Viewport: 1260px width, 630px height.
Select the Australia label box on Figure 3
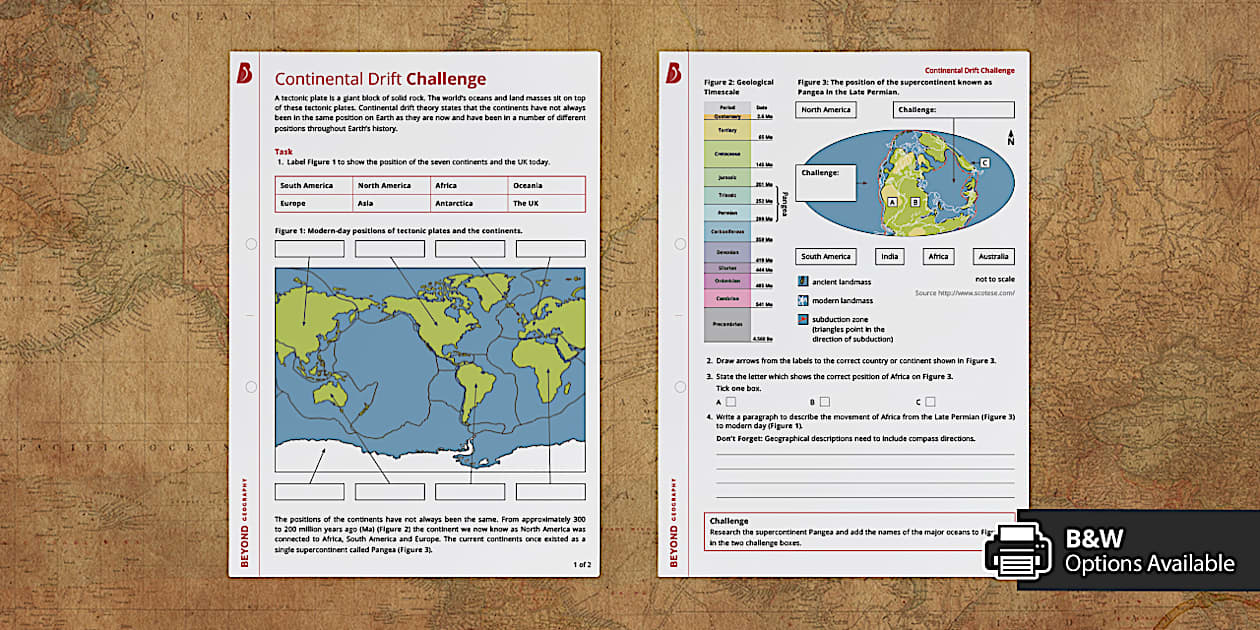[994, 257]
